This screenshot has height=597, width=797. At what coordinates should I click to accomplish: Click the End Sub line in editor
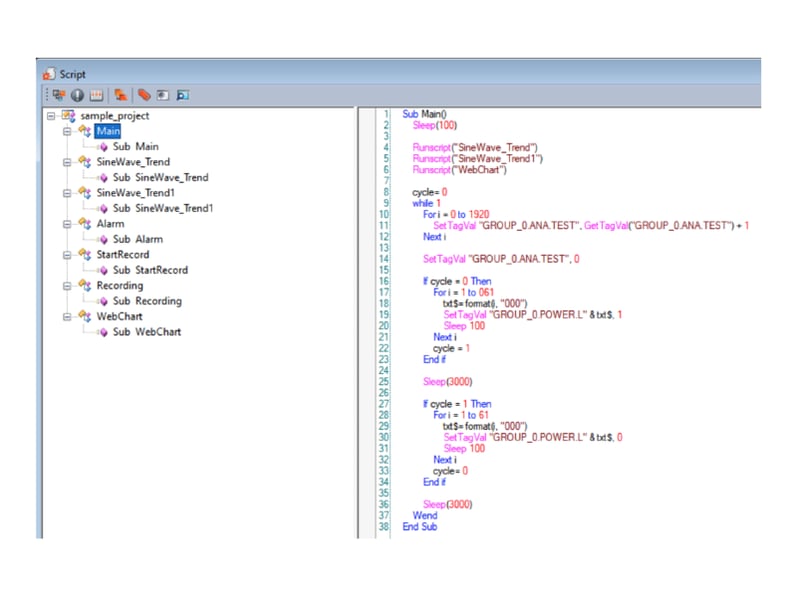pyautogui.click(x=419, y=526)
